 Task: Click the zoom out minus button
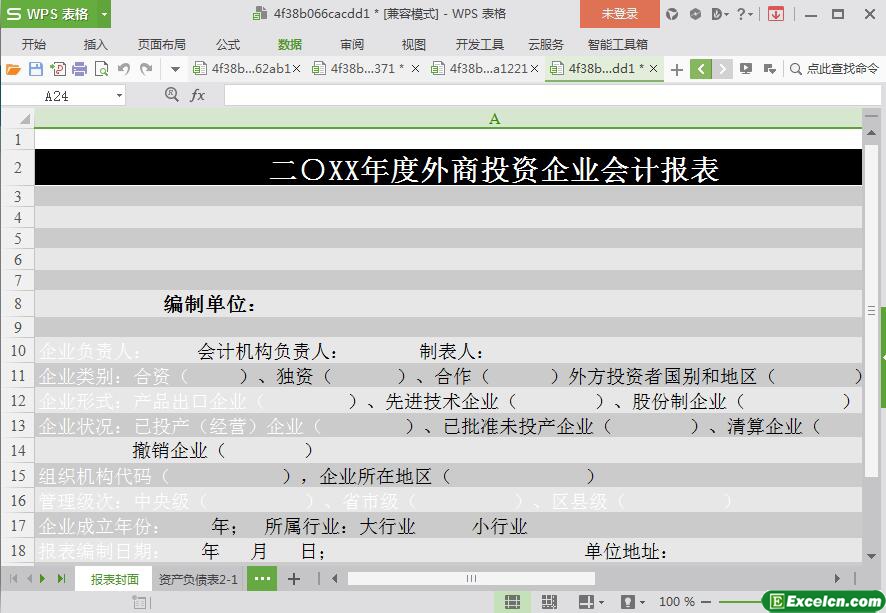pos(706,602)
